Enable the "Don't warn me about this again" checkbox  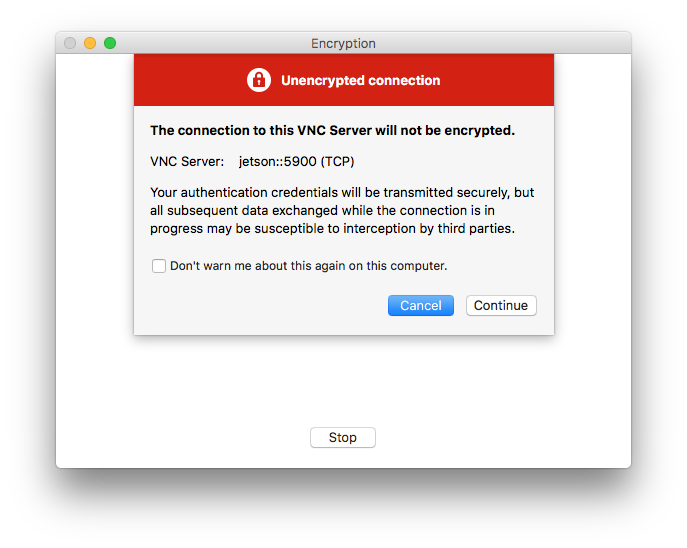pyautogui.click(x=159, y=266)
